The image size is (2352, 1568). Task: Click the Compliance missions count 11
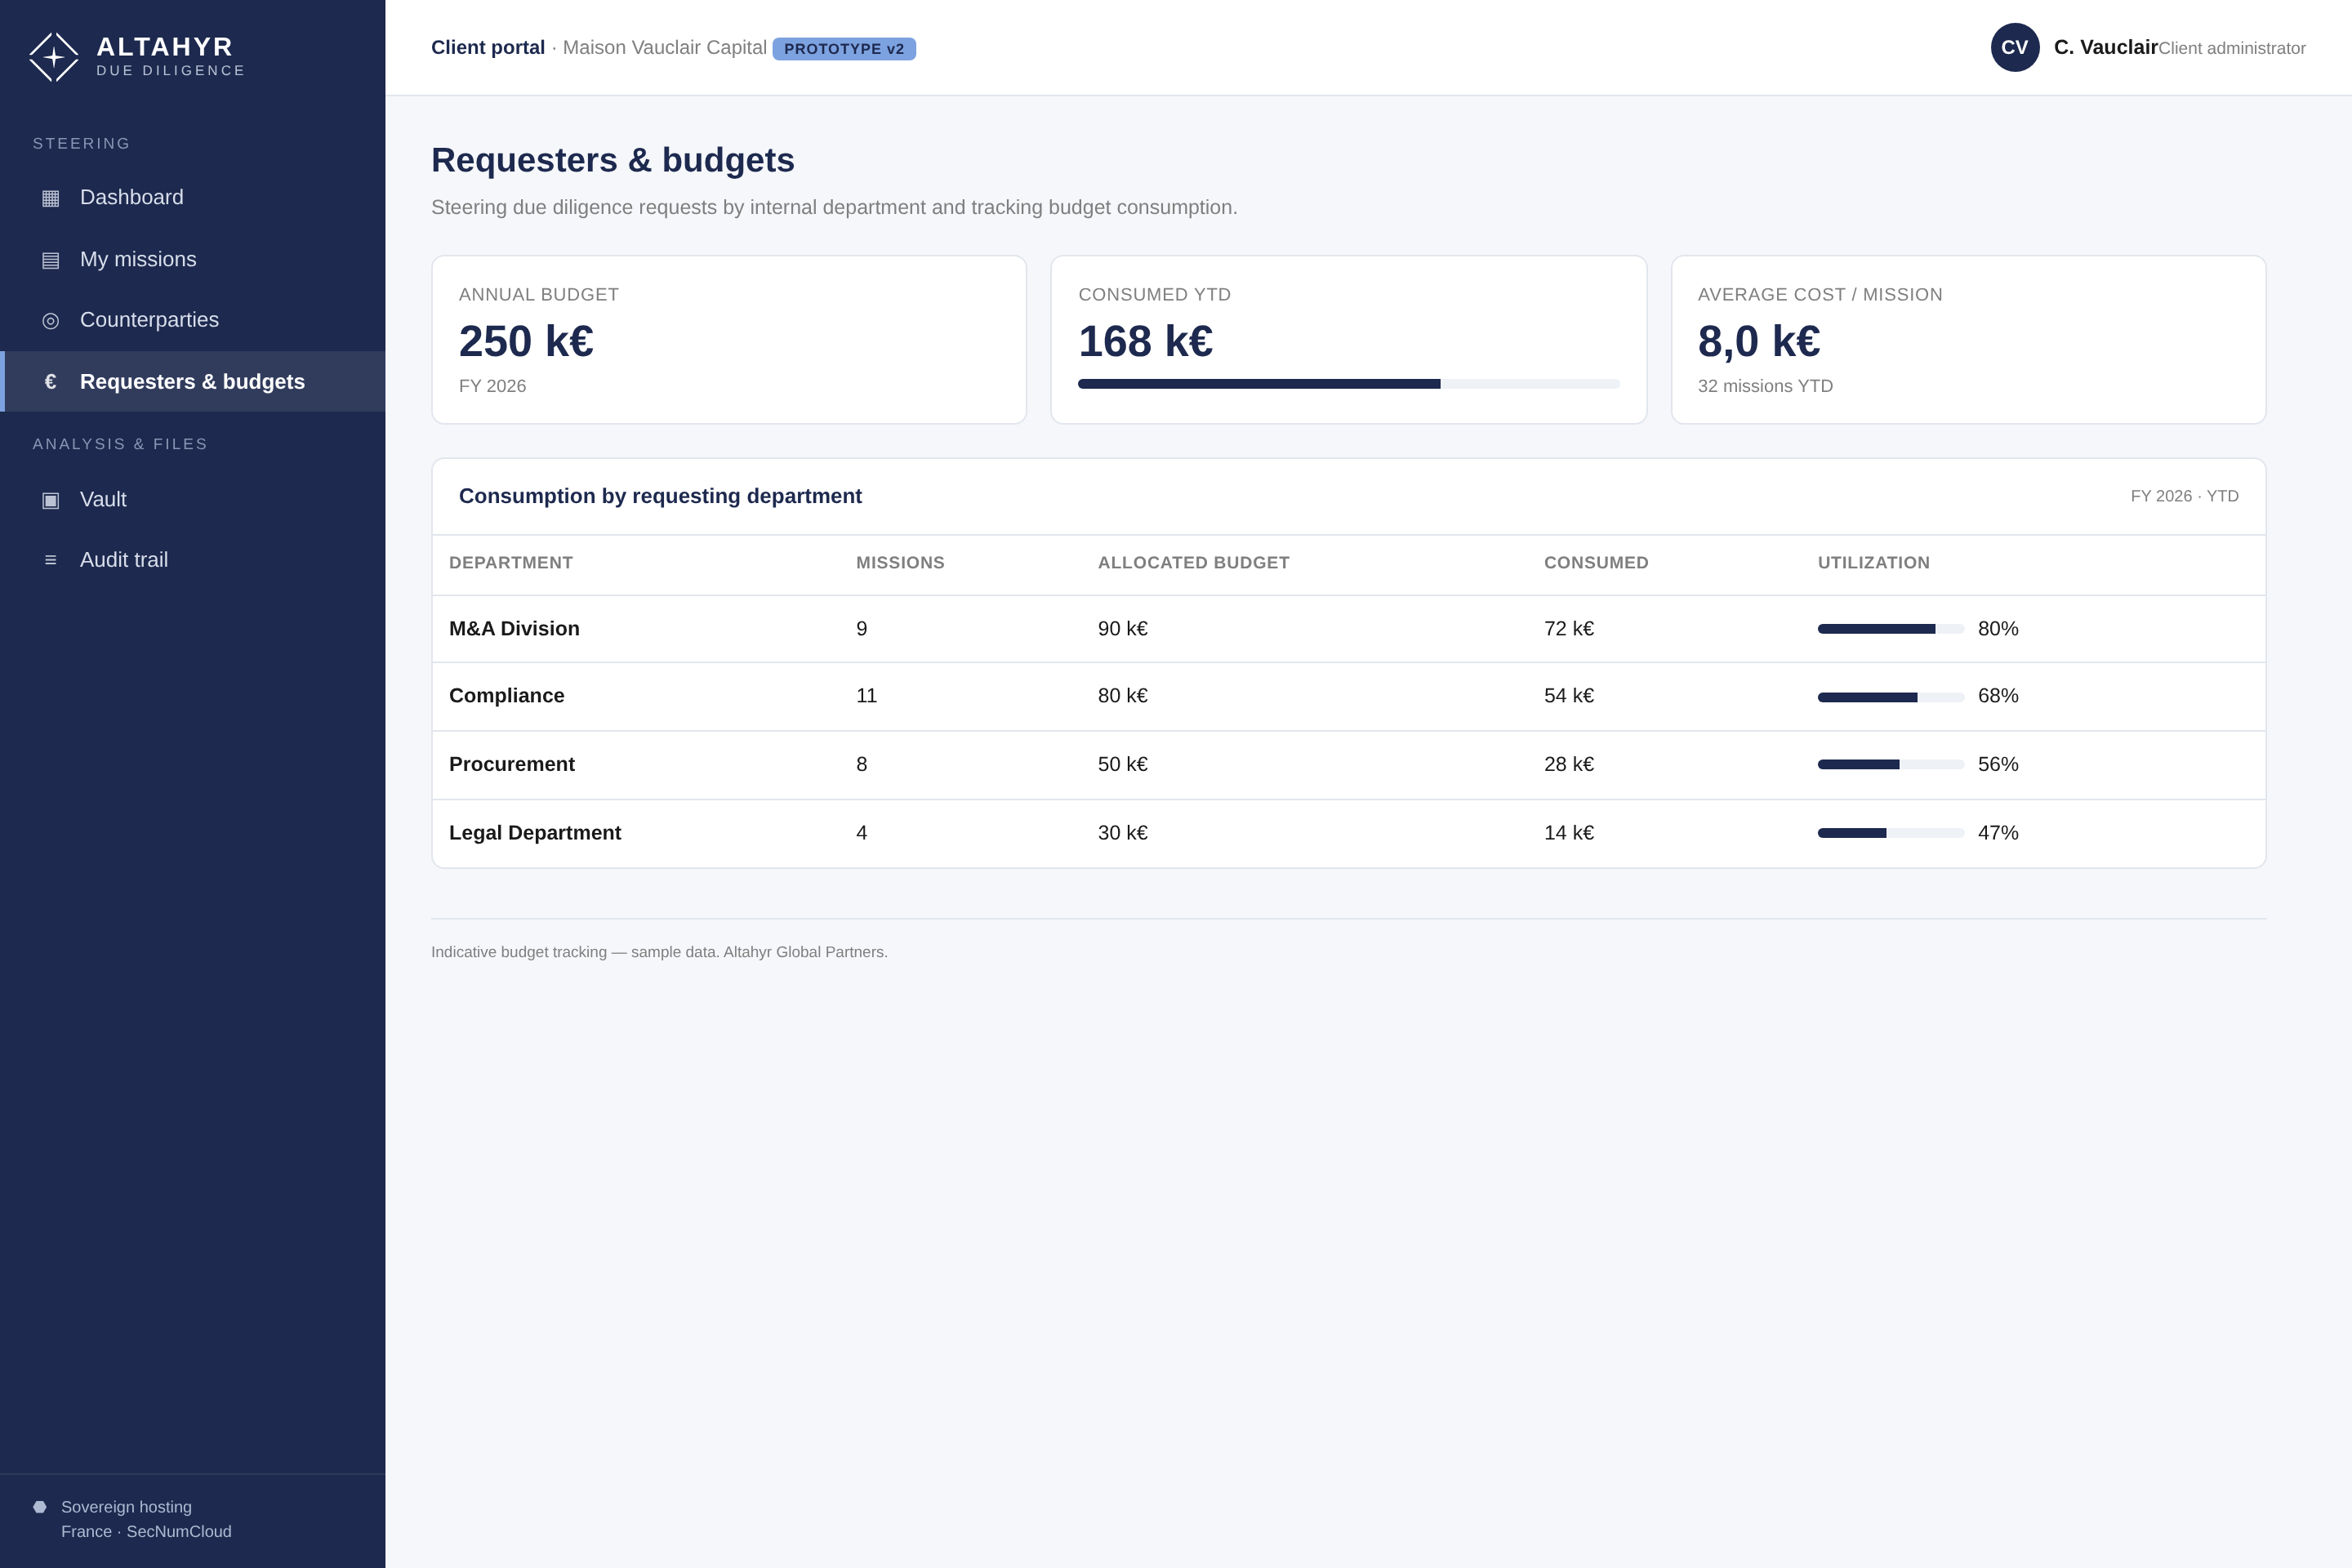[866, 696]
